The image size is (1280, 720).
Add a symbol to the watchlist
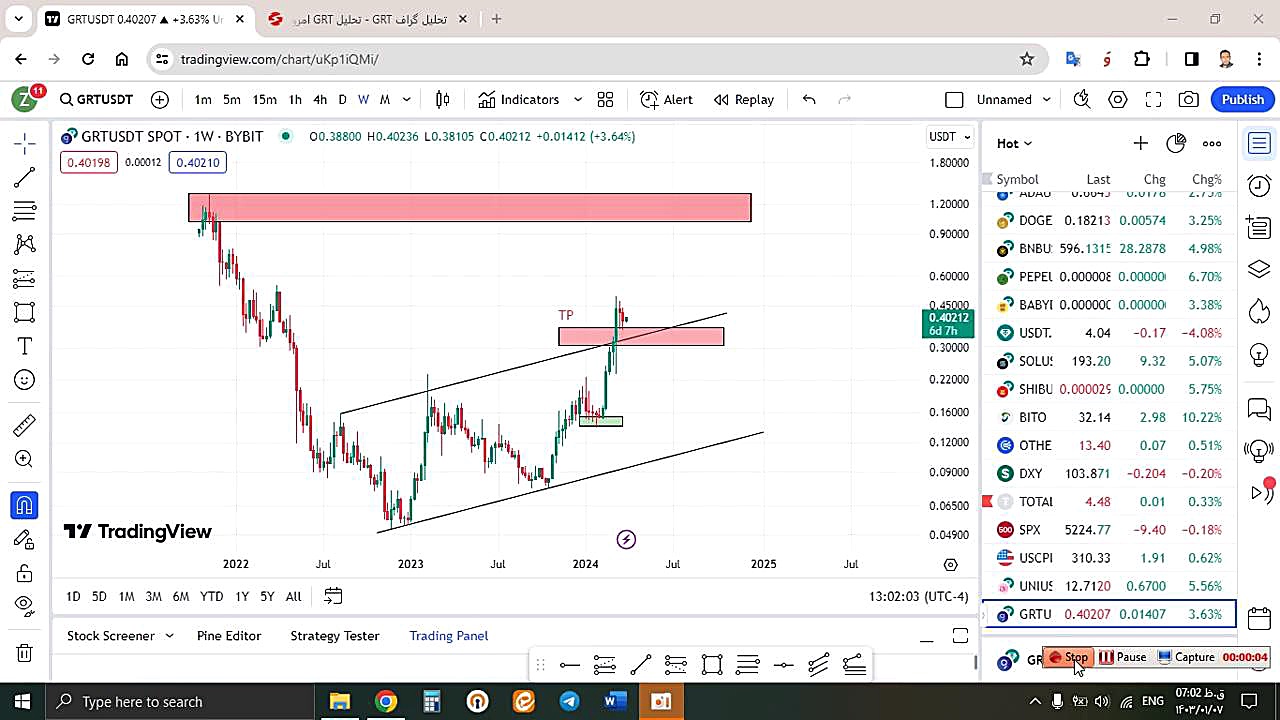1140,143
